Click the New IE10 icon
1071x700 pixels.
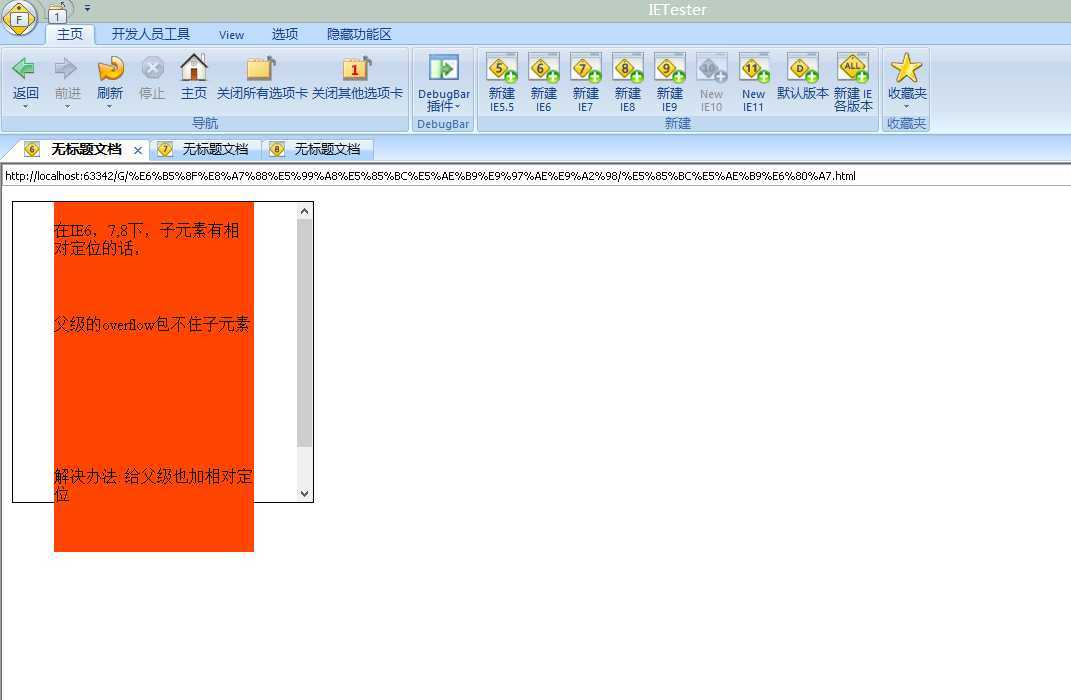[711, 68]
